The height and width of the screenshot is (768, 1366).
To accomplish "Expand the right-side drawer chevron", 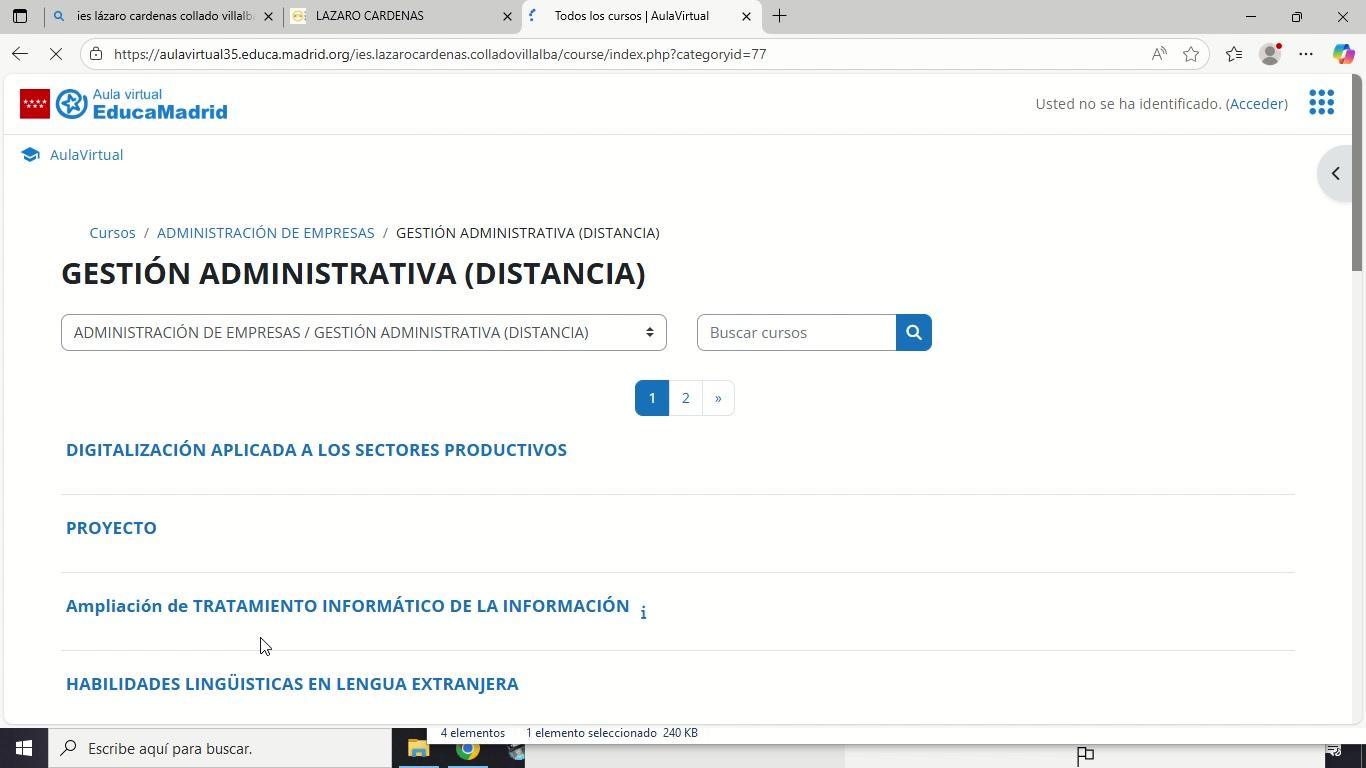I will (1336, 174).
